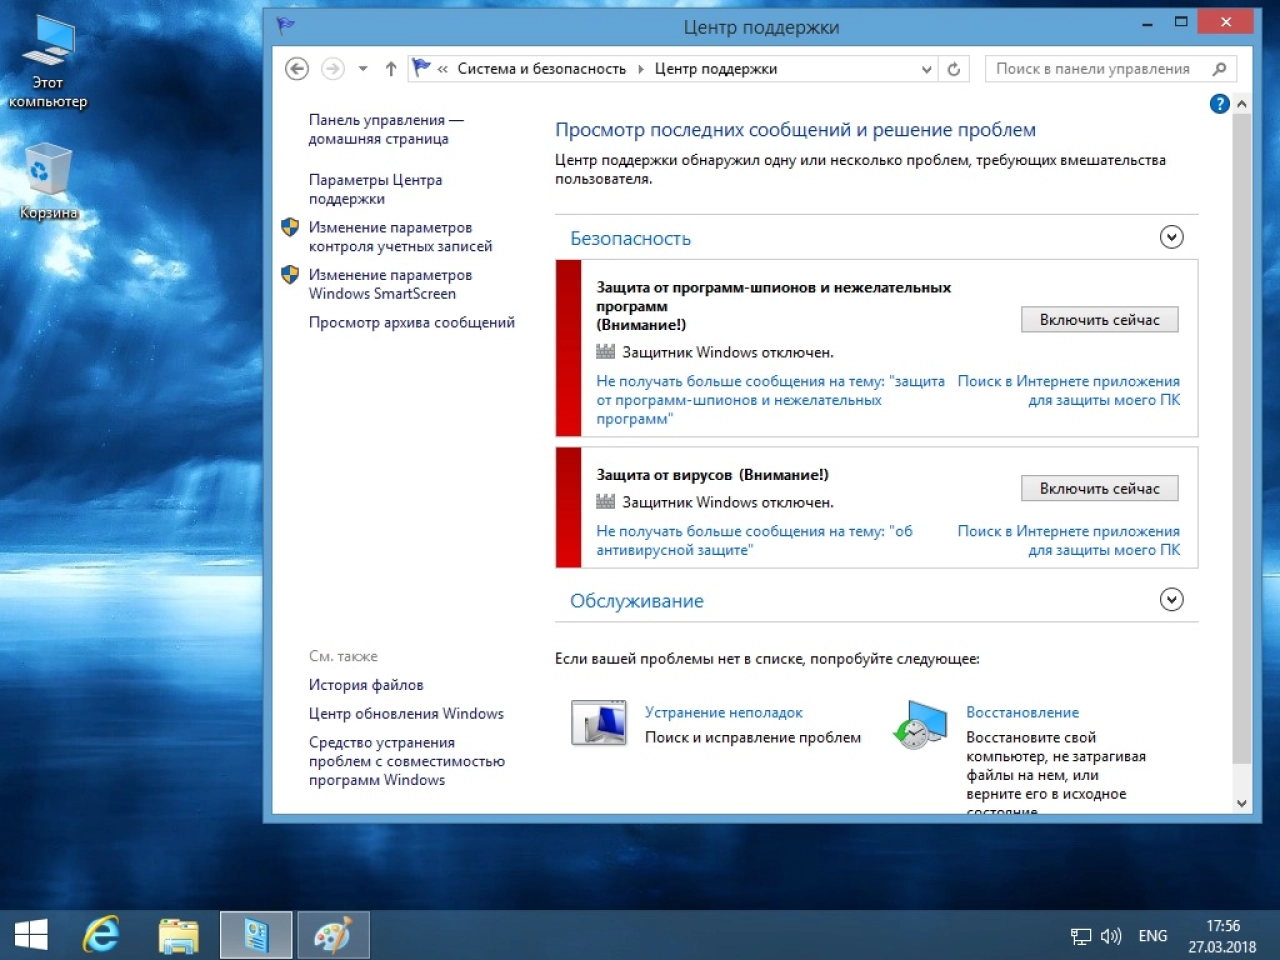Open the address bar history dropdown
This screenshot has width=1280, height=960.
pyautogui.click(x=927, y=69)
